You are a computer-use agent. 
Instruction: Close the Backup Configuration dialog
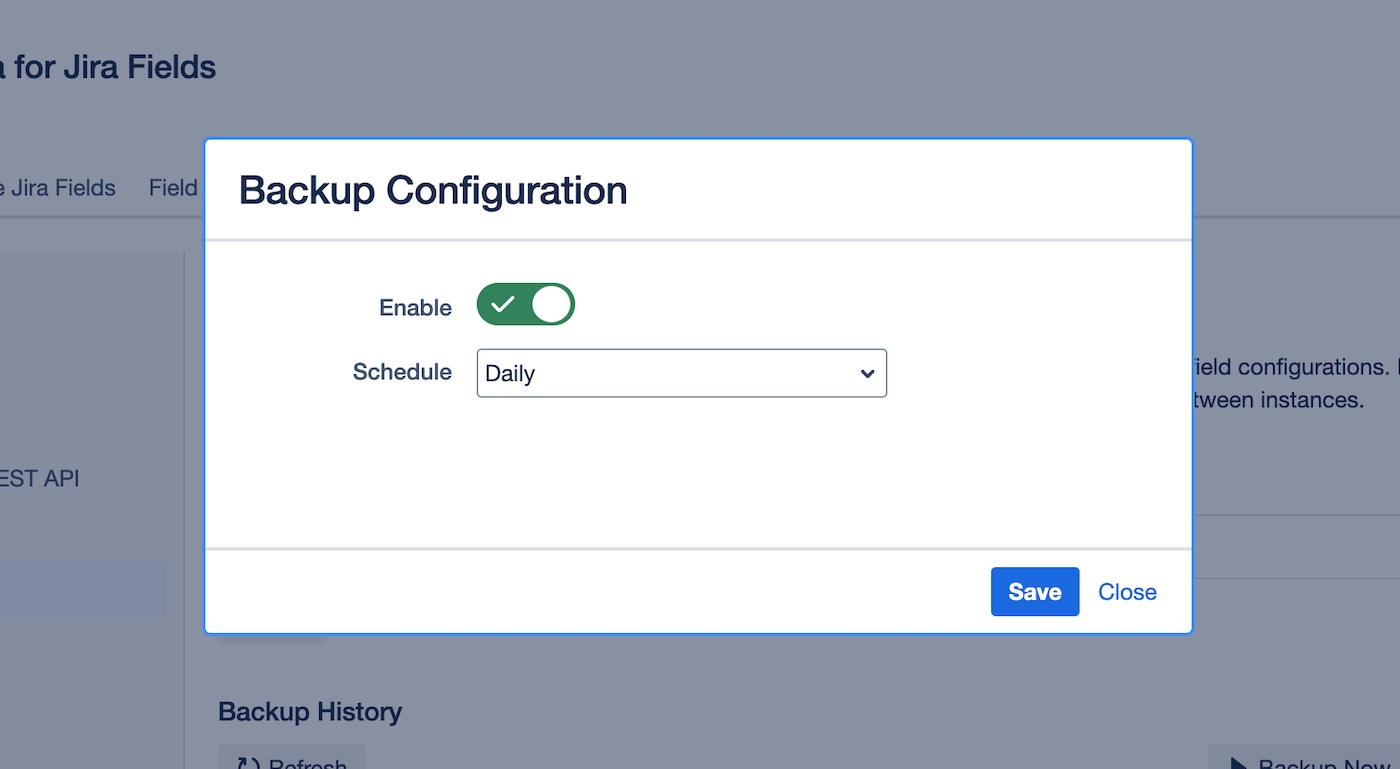pos(1127,592)
